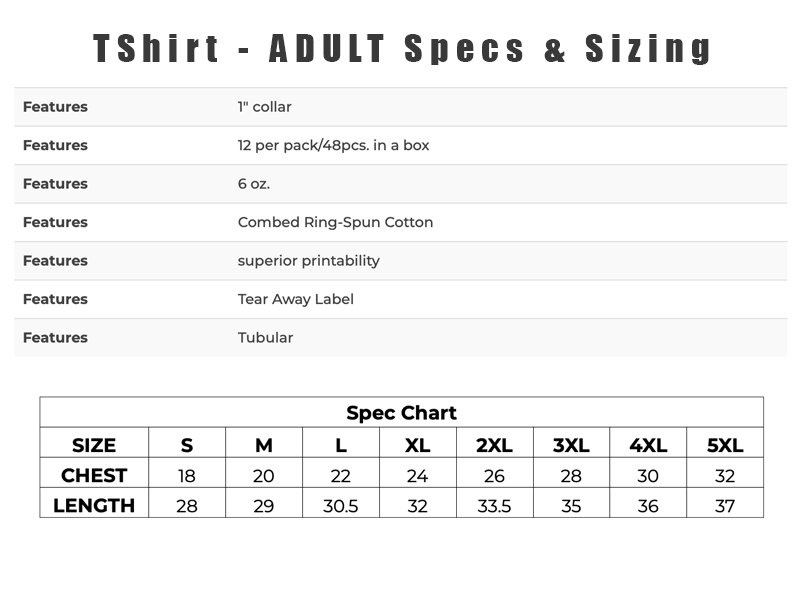Select the Tubular feature value
The height and width of the screenshot is (595, 801).
point(265,338)
